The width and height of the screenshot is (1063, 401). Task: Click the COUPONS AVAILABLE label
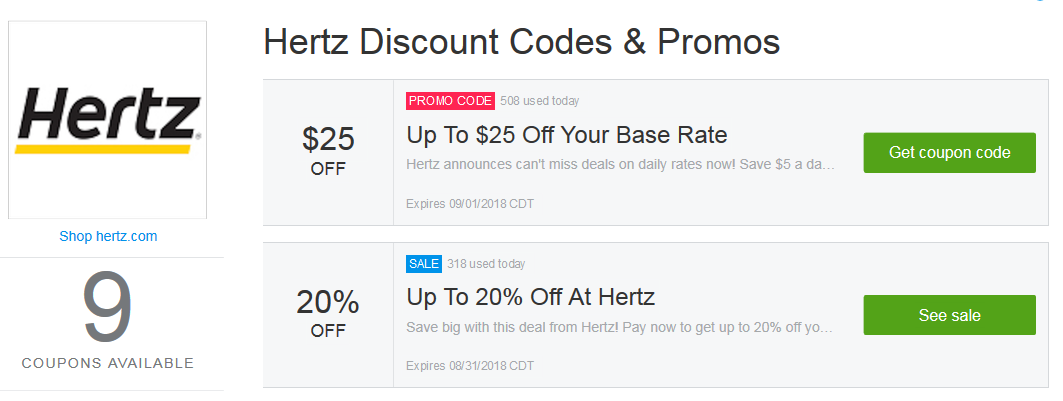click(x=108, y=363)
